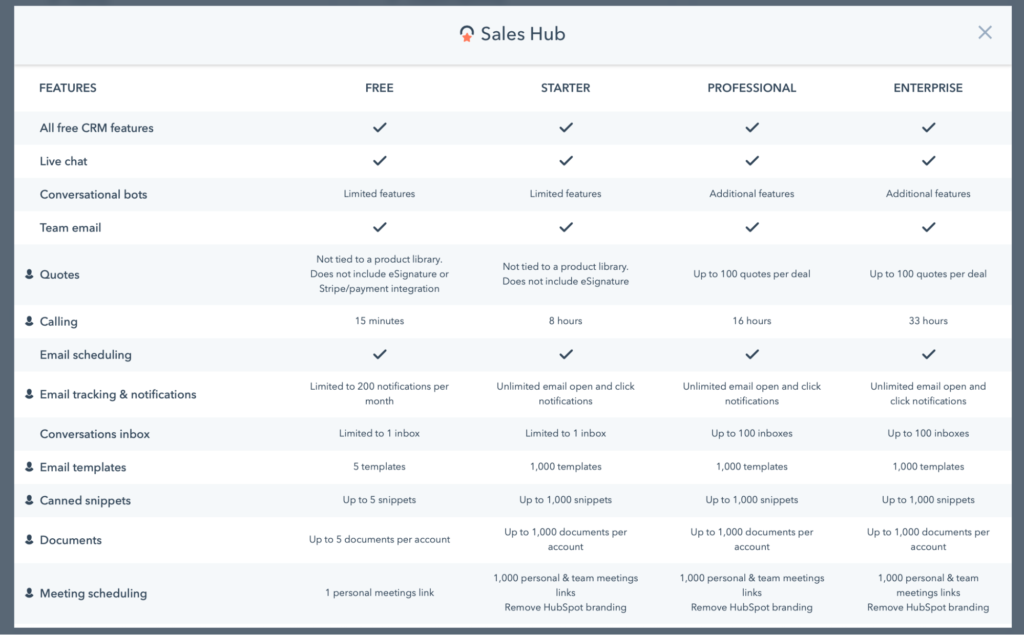
Task: Click the person icon beside Email tracking & notifications
Action: coord(29,394)
